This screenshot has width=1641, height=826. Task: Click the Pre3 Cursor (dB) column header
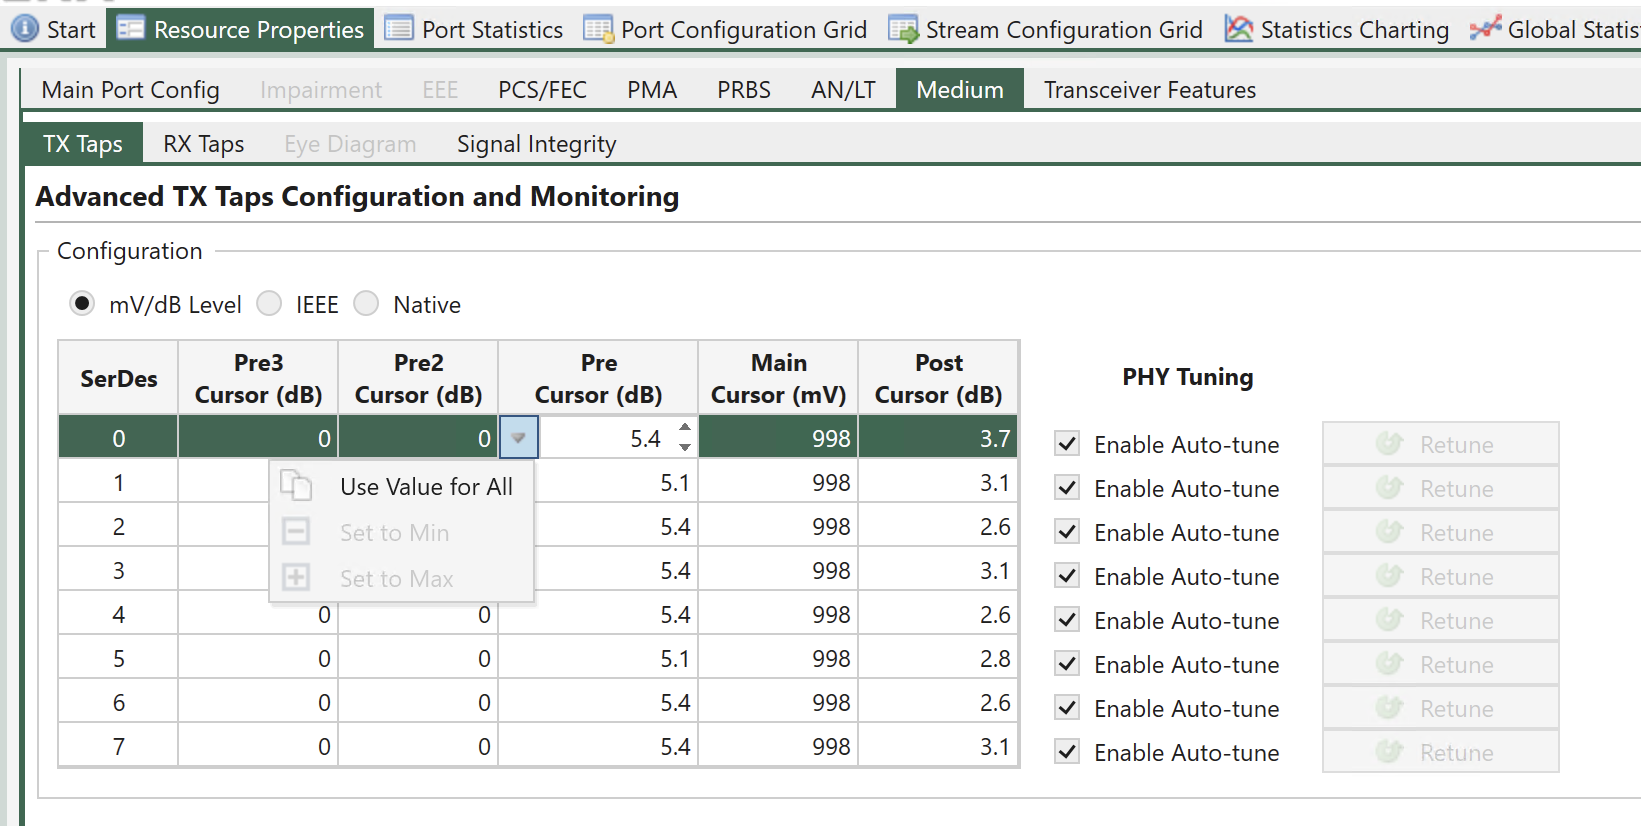pyautogui.click(x=259, y=378)
